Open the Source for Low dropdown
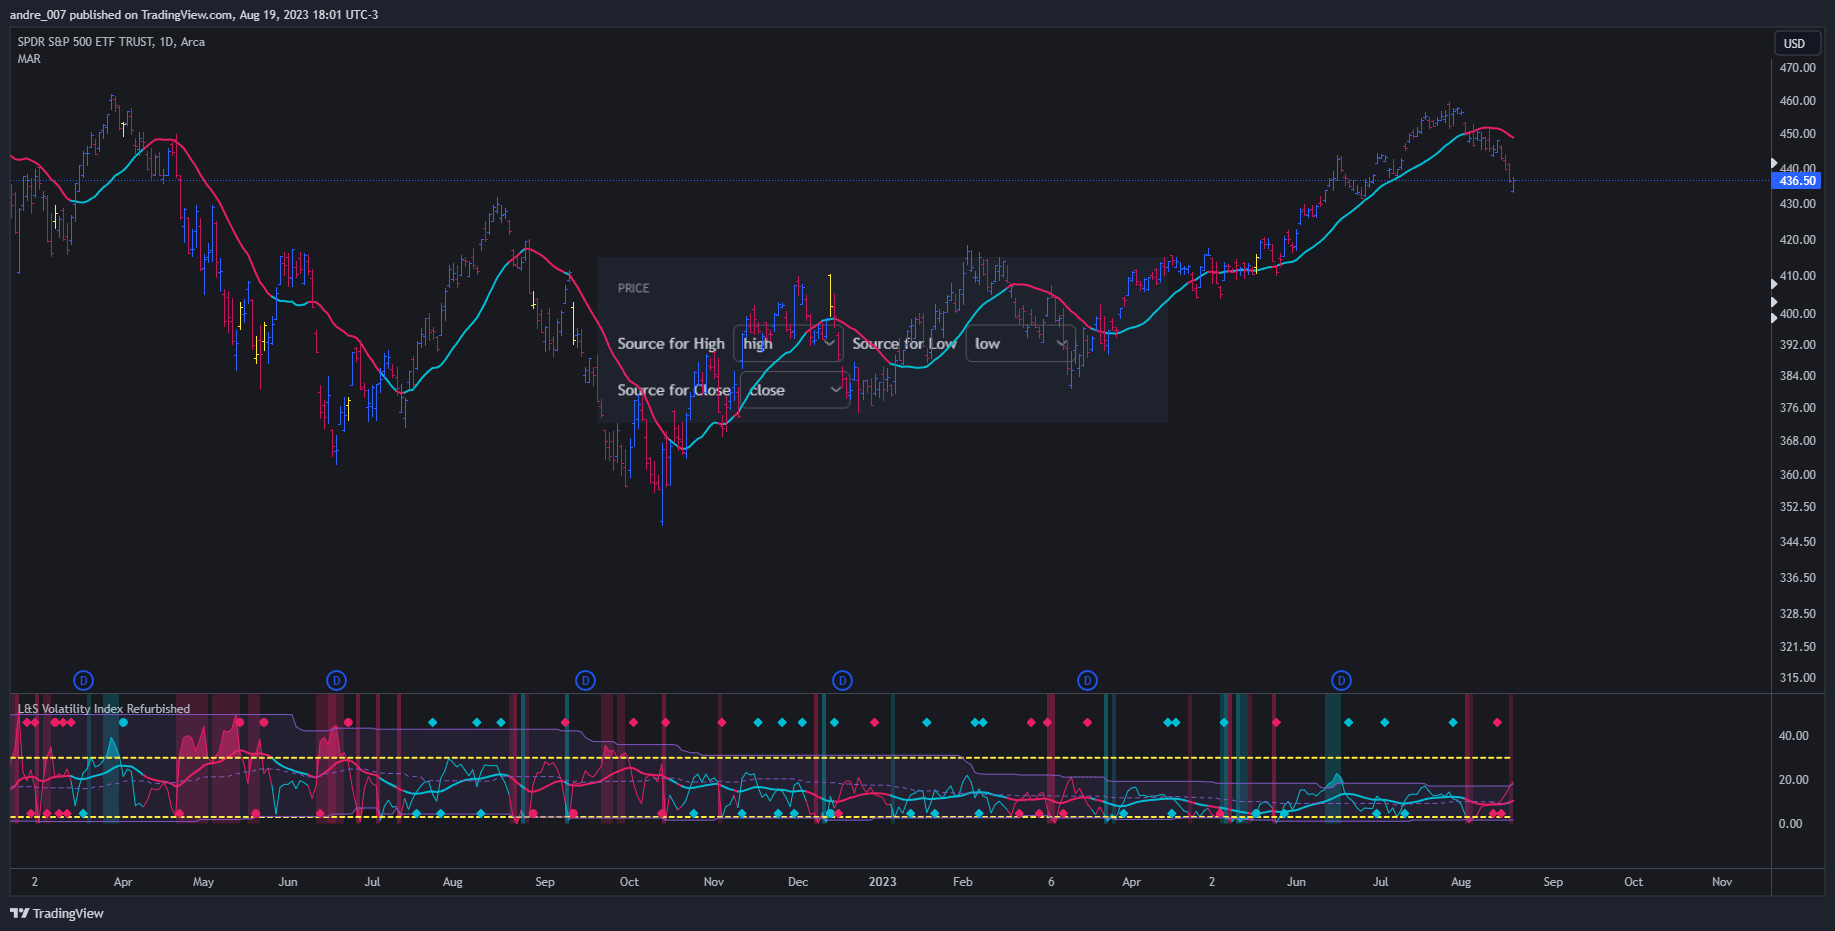This screenshot has width=1835, height=931. coord(1020,344)
